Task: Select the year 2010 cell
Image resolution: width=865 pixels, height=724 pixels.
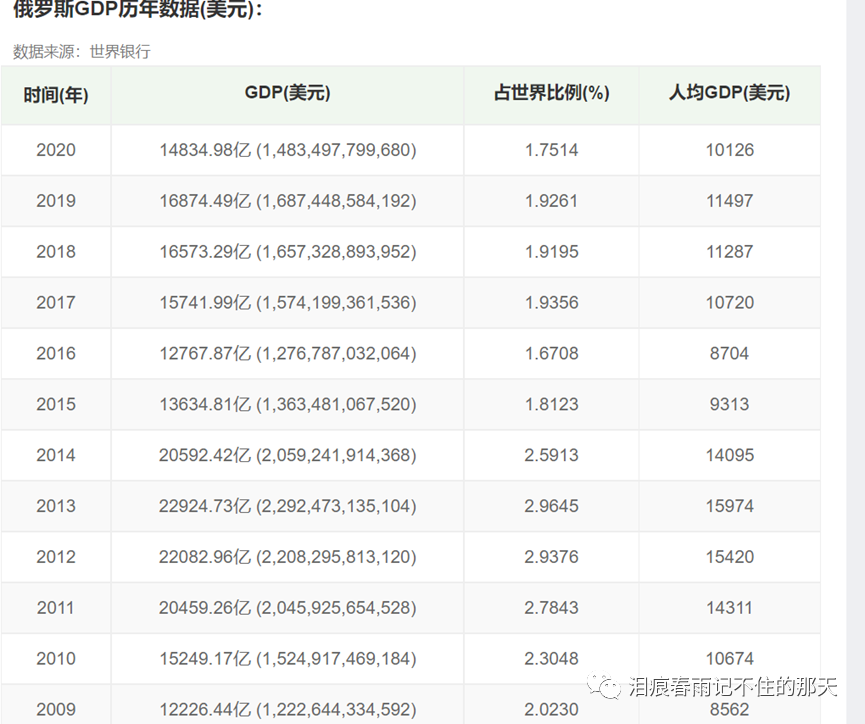Action: point(56,658)
